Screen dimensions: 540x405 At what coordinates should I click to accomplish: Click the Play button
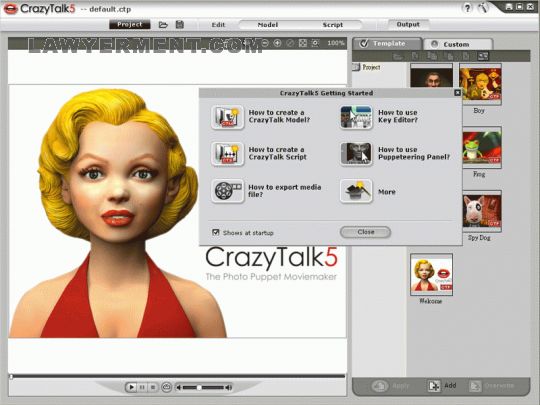(131, 387)
